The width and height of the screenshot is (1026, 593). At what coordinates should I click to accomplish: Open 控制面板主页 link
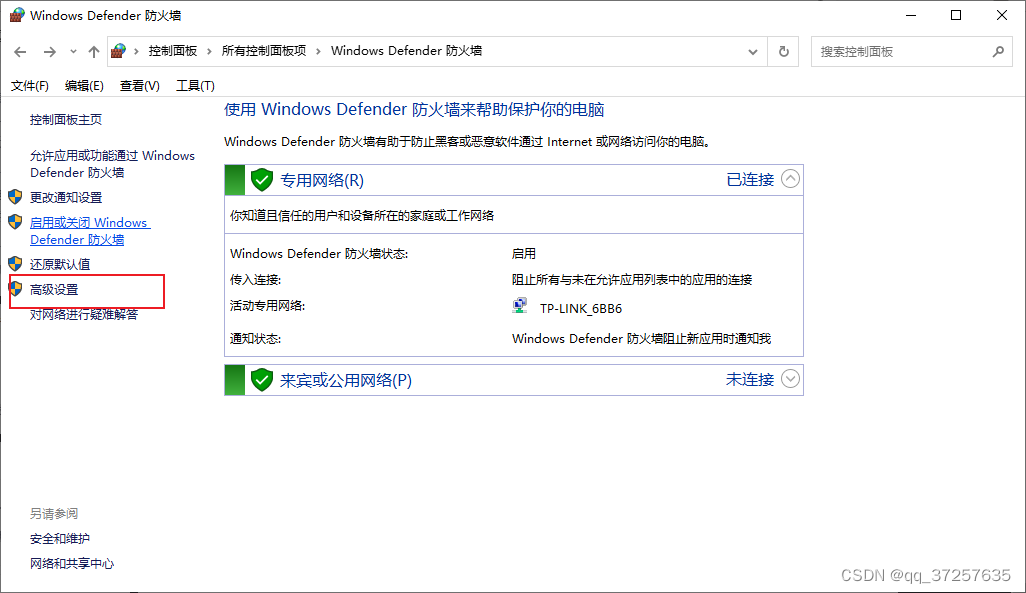(x=65, y=120)
